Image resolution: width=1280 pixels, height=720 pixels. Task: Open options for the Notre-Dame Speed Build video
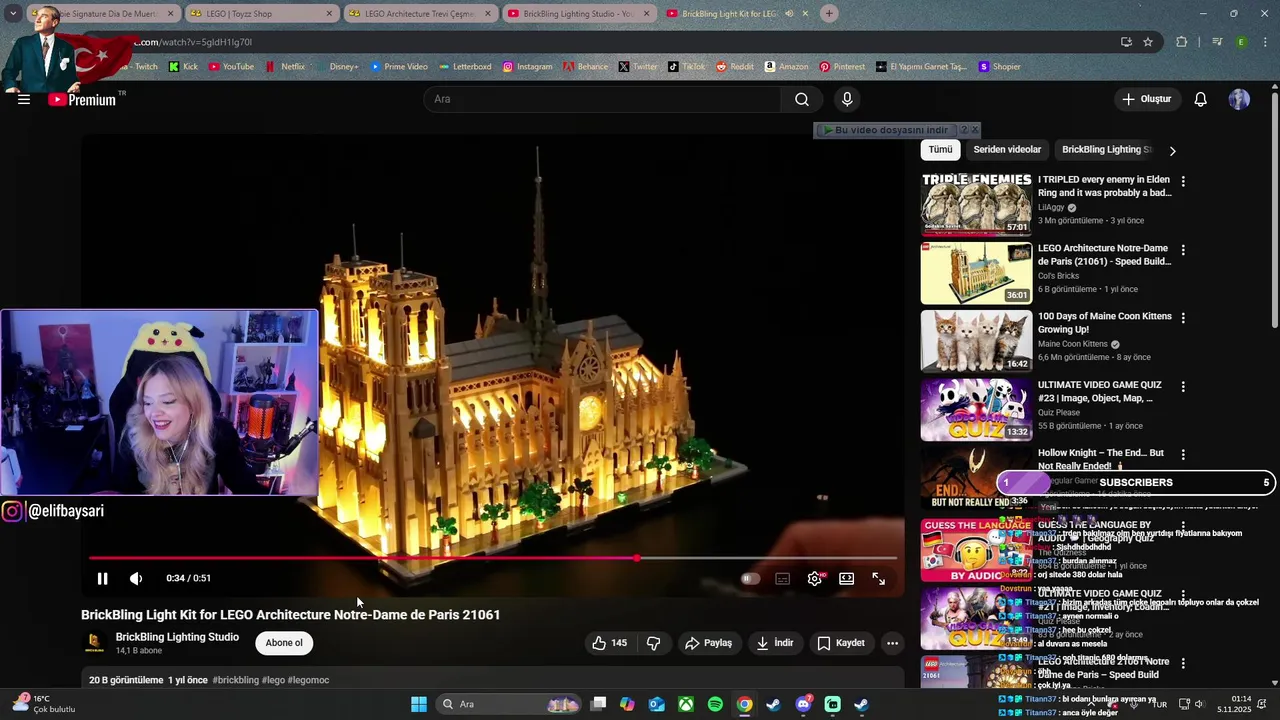pos(1183,249)
